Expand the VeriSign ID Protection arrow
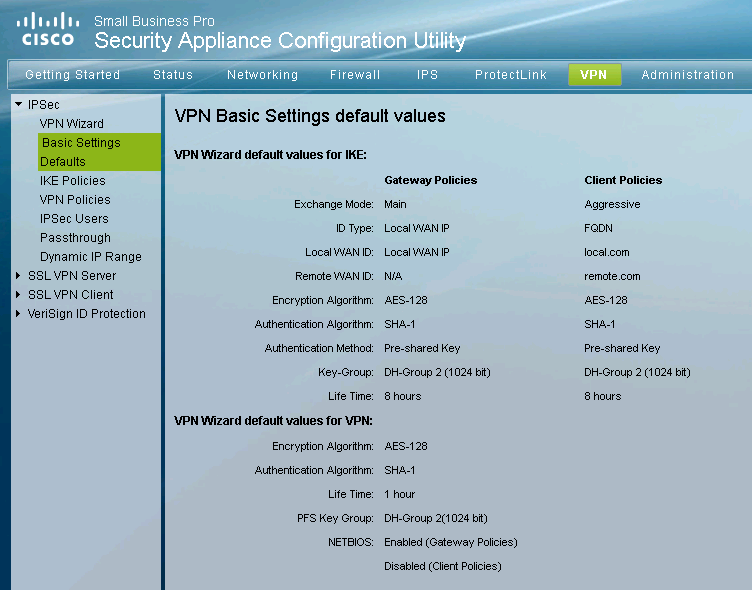This screenshot has height=590, width=752. pyautogui.click(x=18, y=314)
